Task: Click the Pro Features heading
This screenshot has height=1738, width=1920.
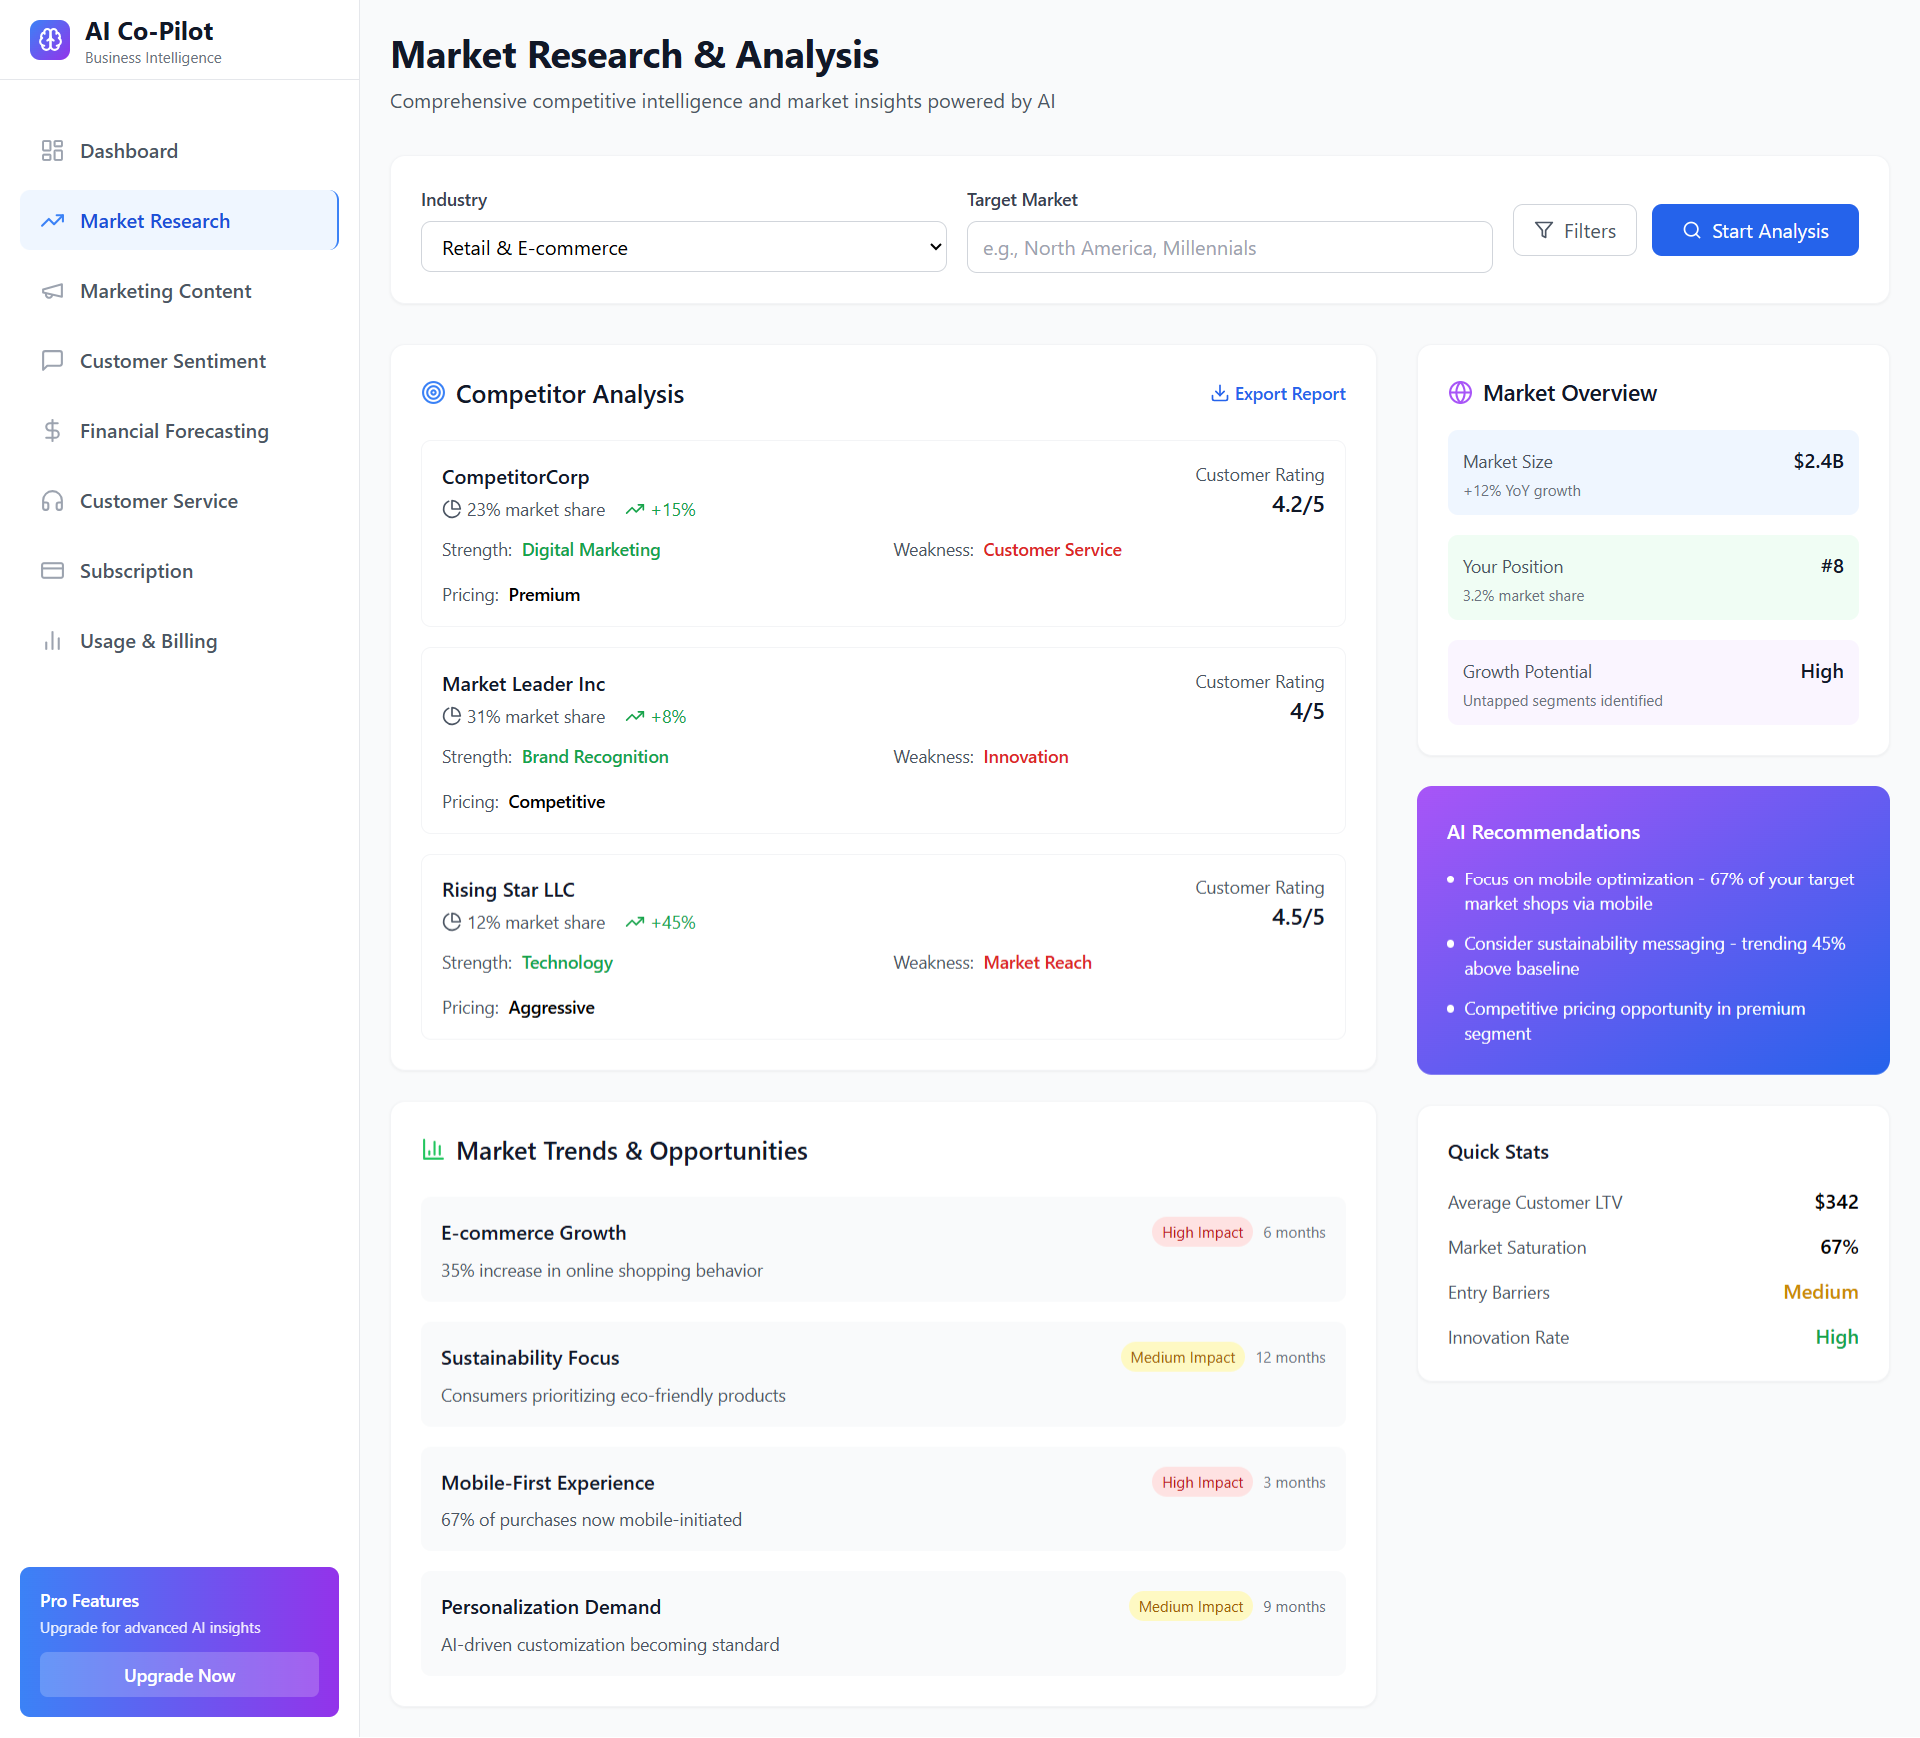Action: pyautogui.click(x=89, y=1601)
